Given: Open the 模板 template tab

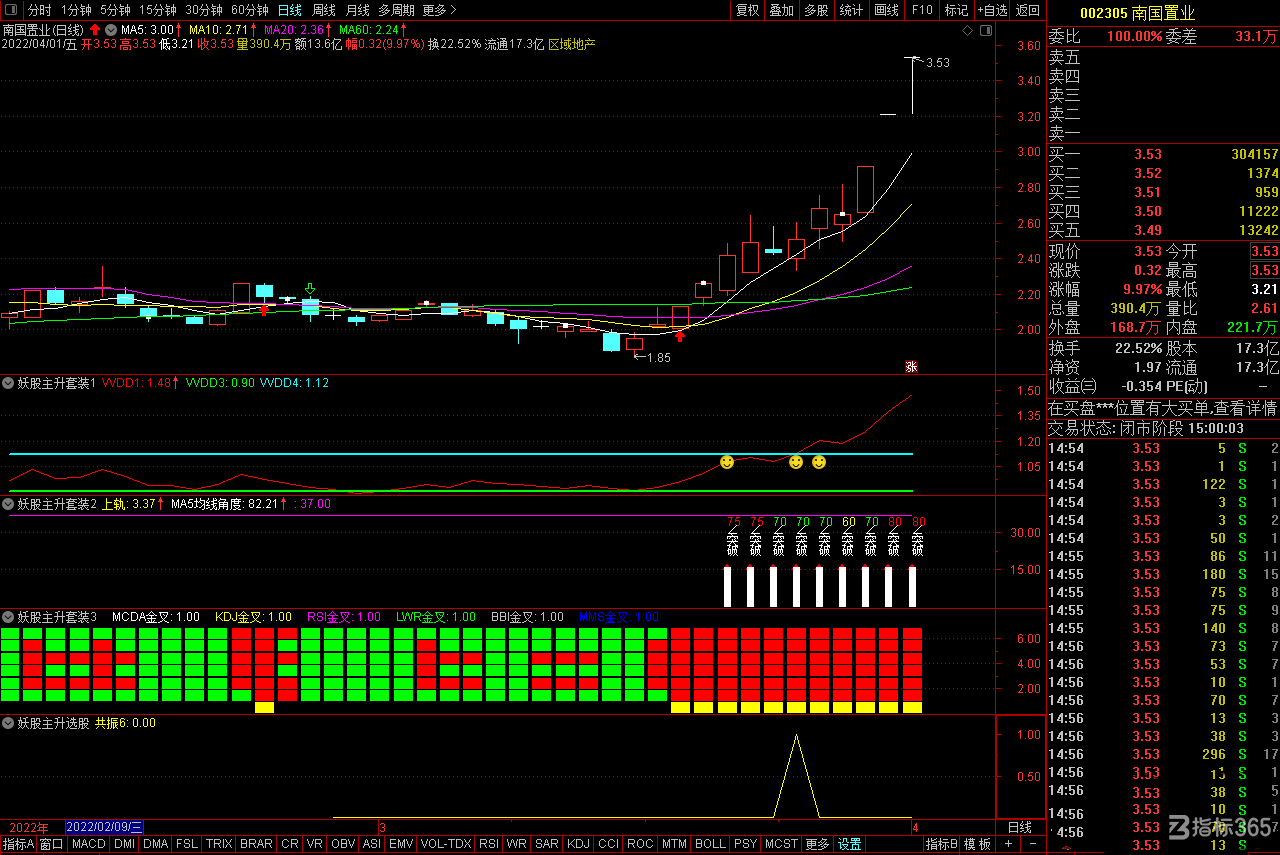Looking at the screenshot, I should coord(977,844).
